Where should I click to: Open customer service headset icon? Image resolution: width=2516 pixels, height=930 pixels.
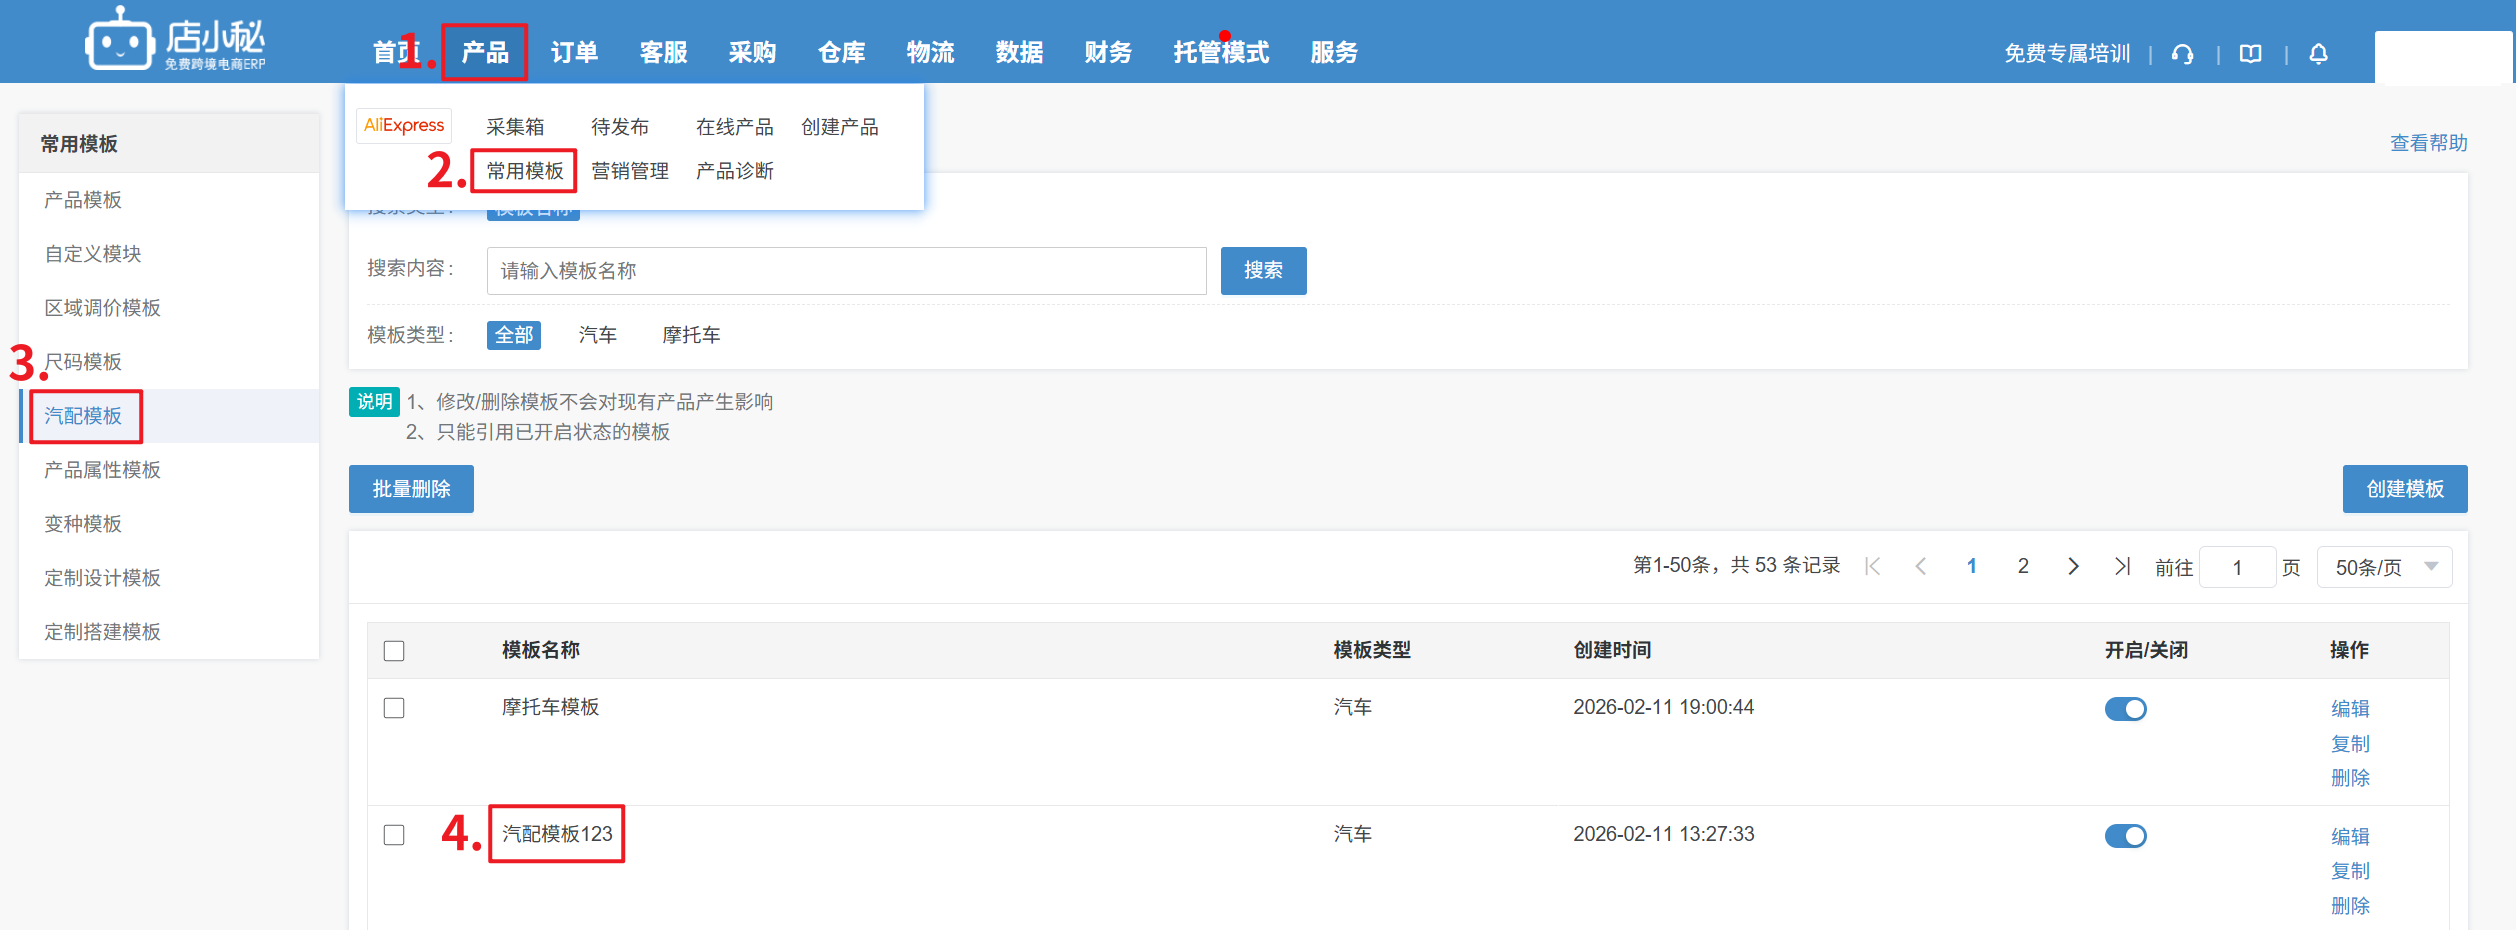click(2183, 54)
